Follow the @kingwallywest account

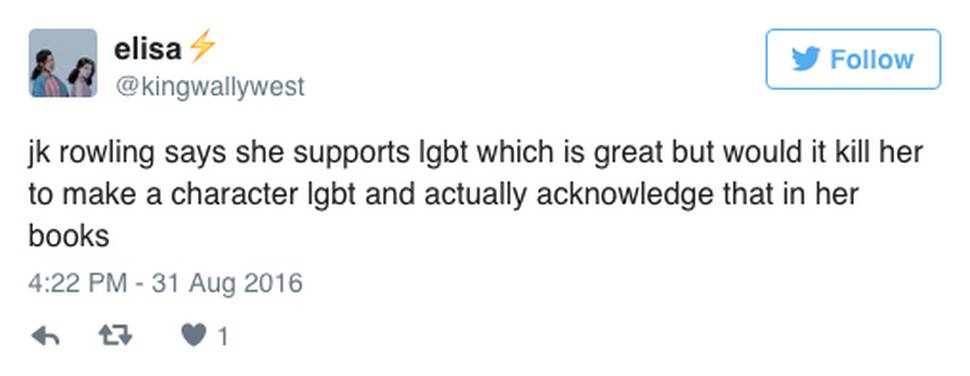pyautogui.click(x=853, y=59)
